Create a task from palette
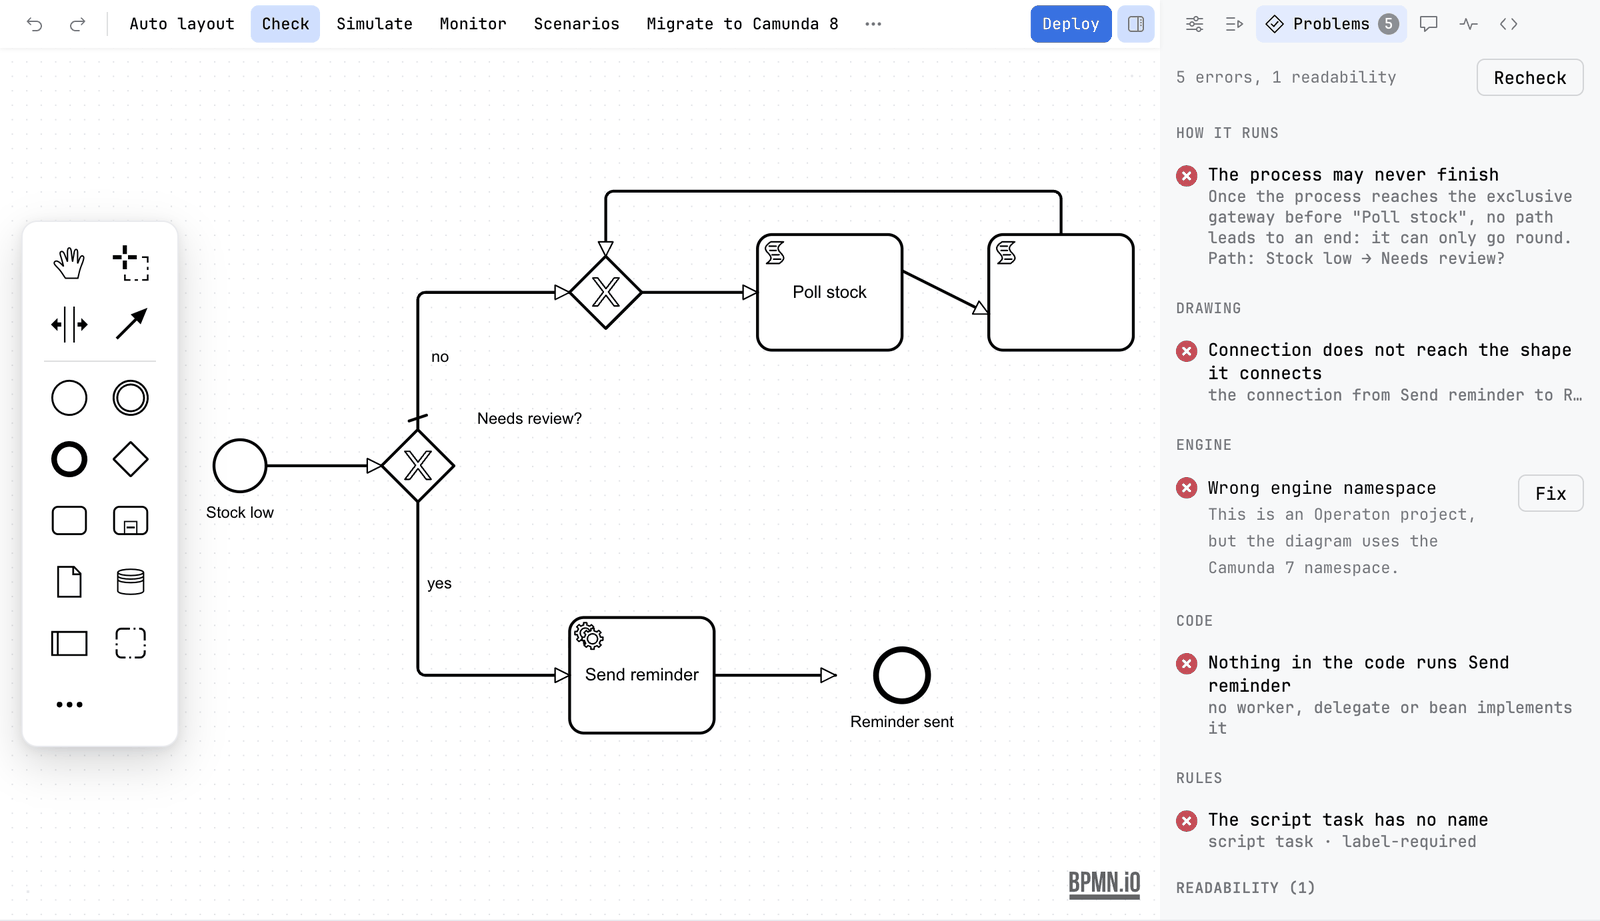The width and height of the screenshot is (1600, 921). click(x=69, y=521)
